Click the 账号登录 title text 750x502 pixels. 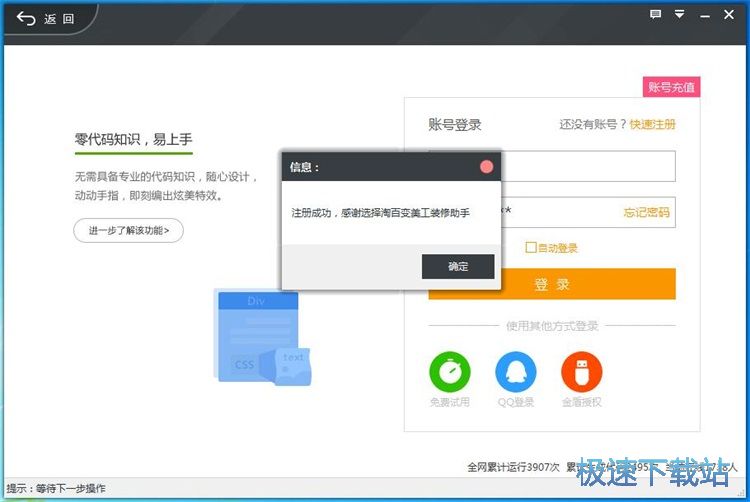click(455, 125)
